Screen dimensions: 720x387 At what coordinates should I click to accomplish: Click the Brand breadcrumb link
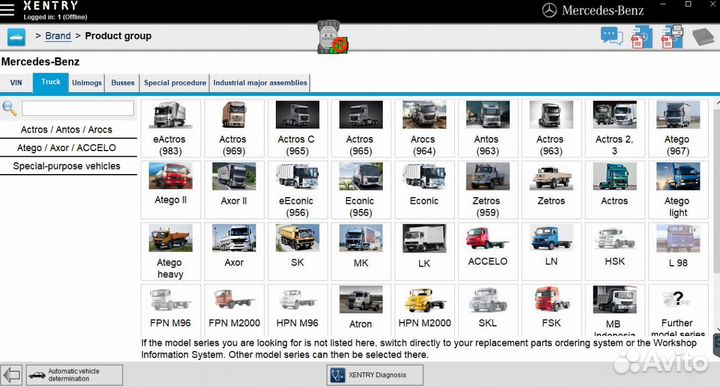point(58,36)
